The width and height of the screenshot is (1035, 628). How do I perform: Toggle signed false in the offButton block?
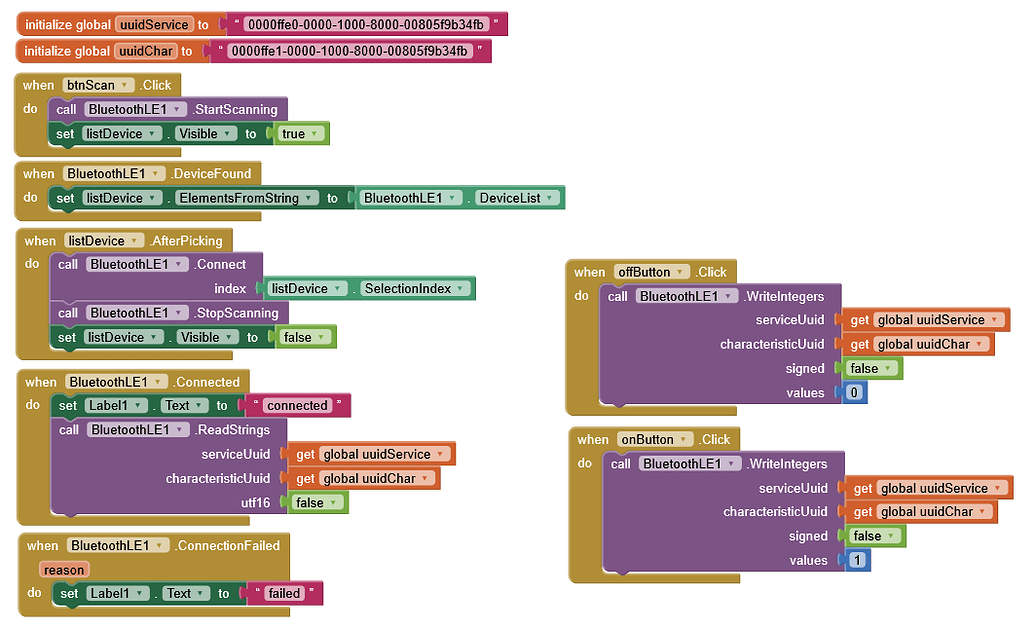point(871,368)
